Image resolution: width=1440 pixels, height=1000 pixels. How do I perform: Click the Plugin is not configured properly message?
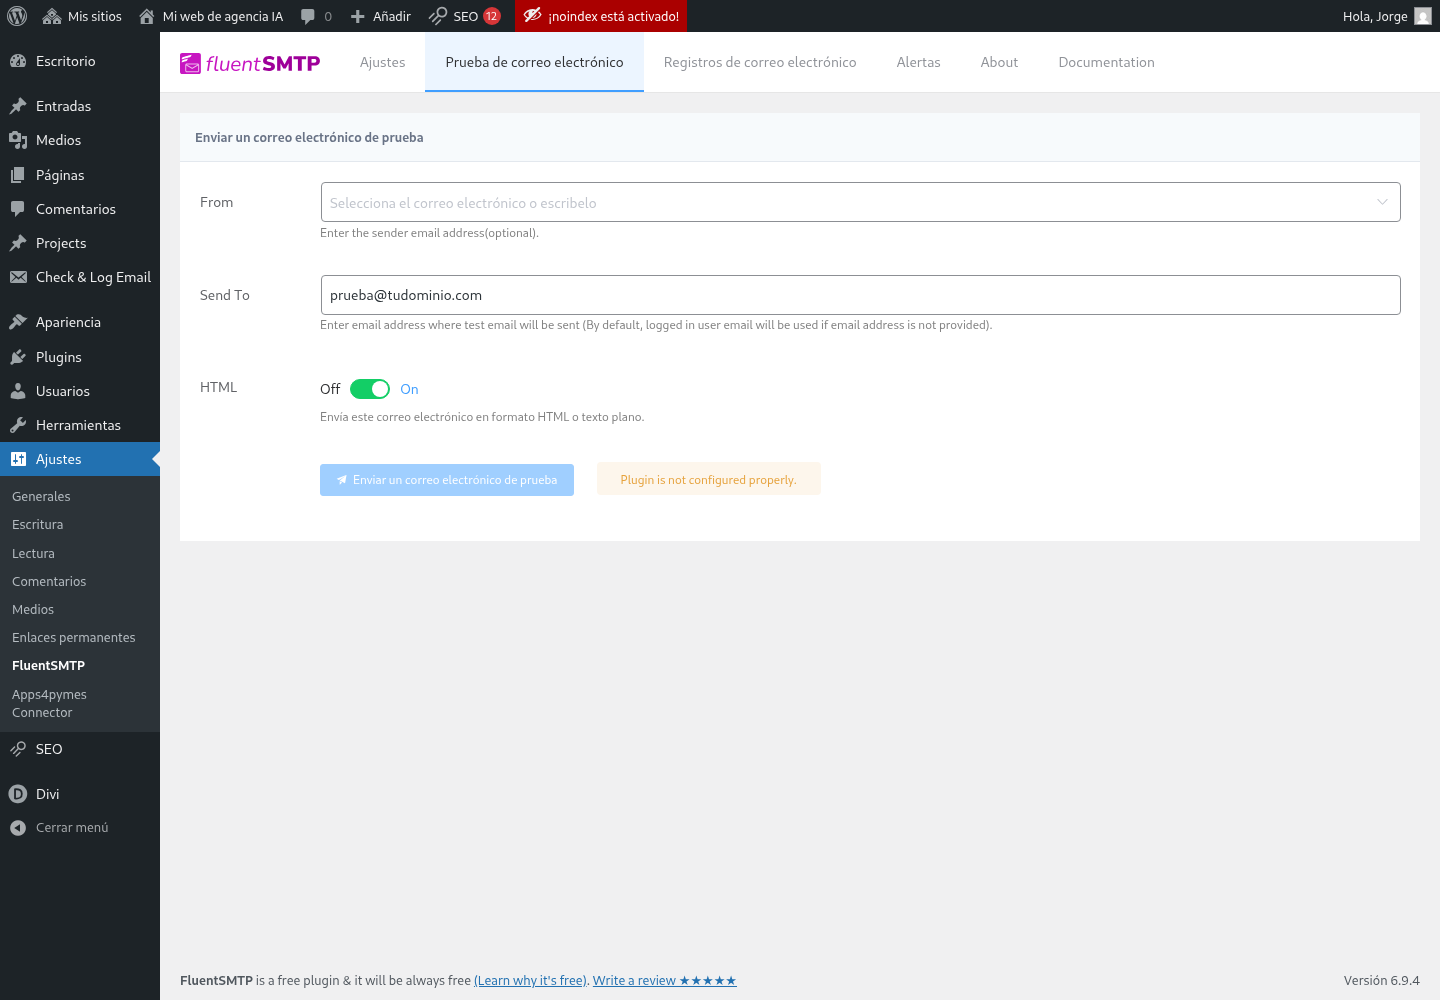coord(708,480)
